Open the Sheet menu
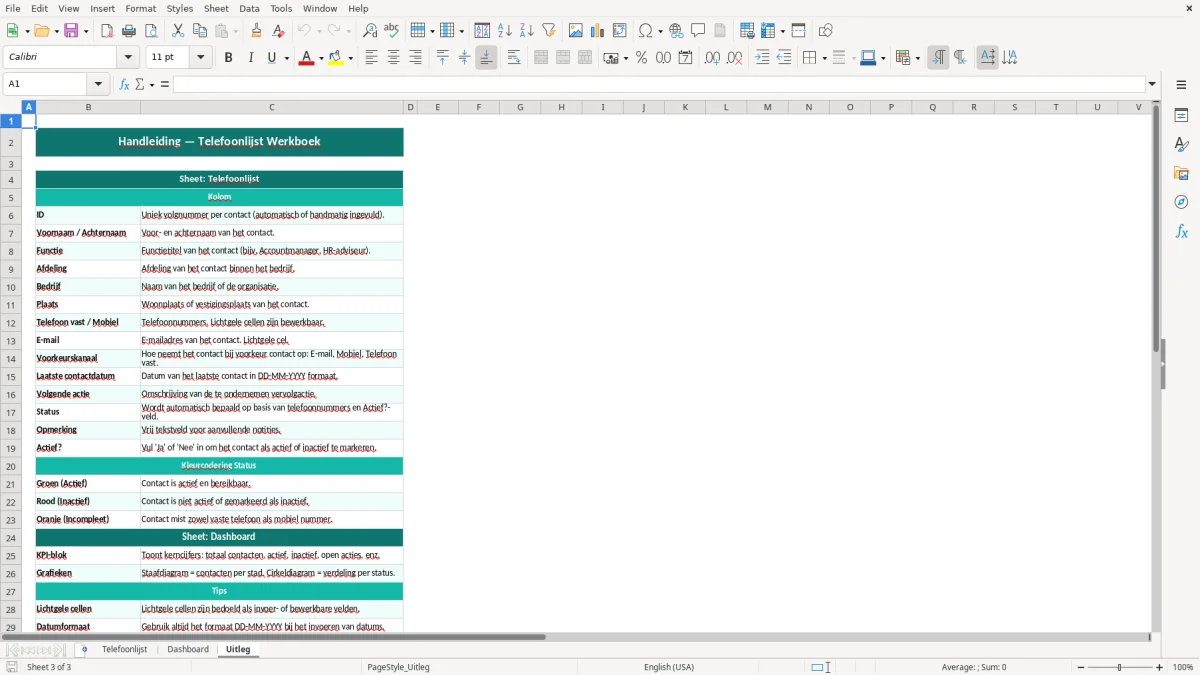 [x=217, y=8]
